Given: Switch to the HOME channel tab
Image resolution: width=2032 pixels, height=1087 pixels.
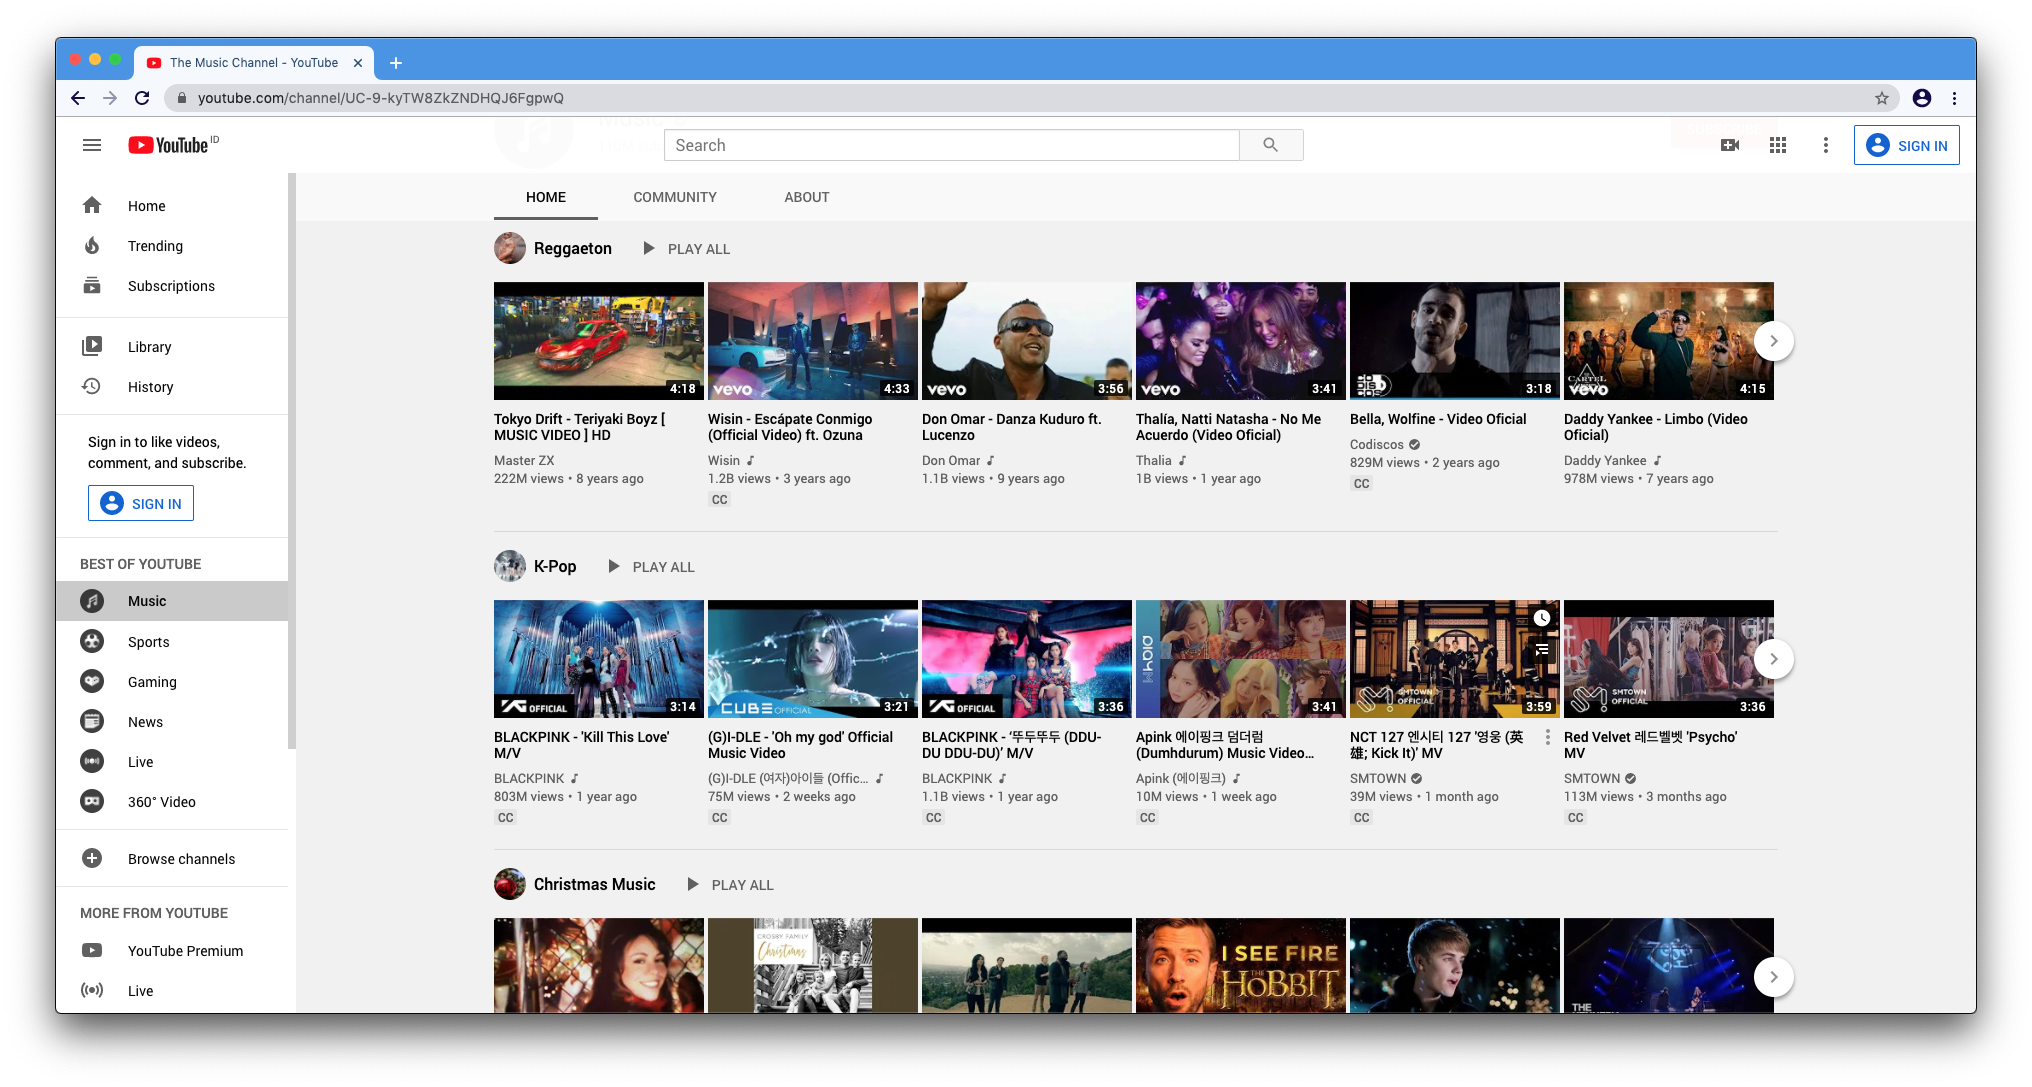Looking at the screenshot, I should [546, 197].
